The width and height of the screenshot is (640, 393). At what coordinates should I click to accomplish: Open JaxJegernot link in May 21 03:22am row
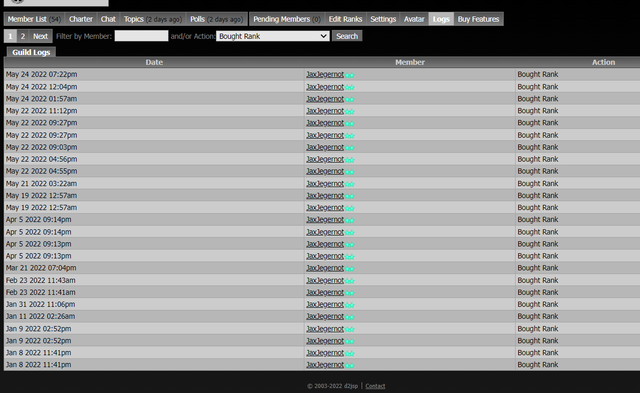325,184
